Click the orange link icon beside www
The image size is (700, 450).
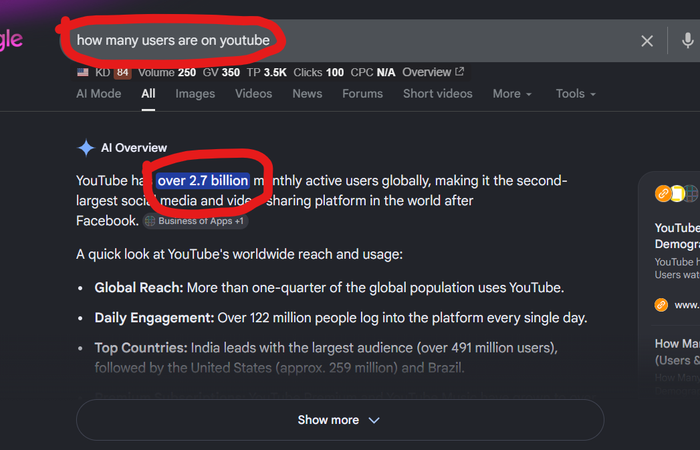(x=661, y=305)
